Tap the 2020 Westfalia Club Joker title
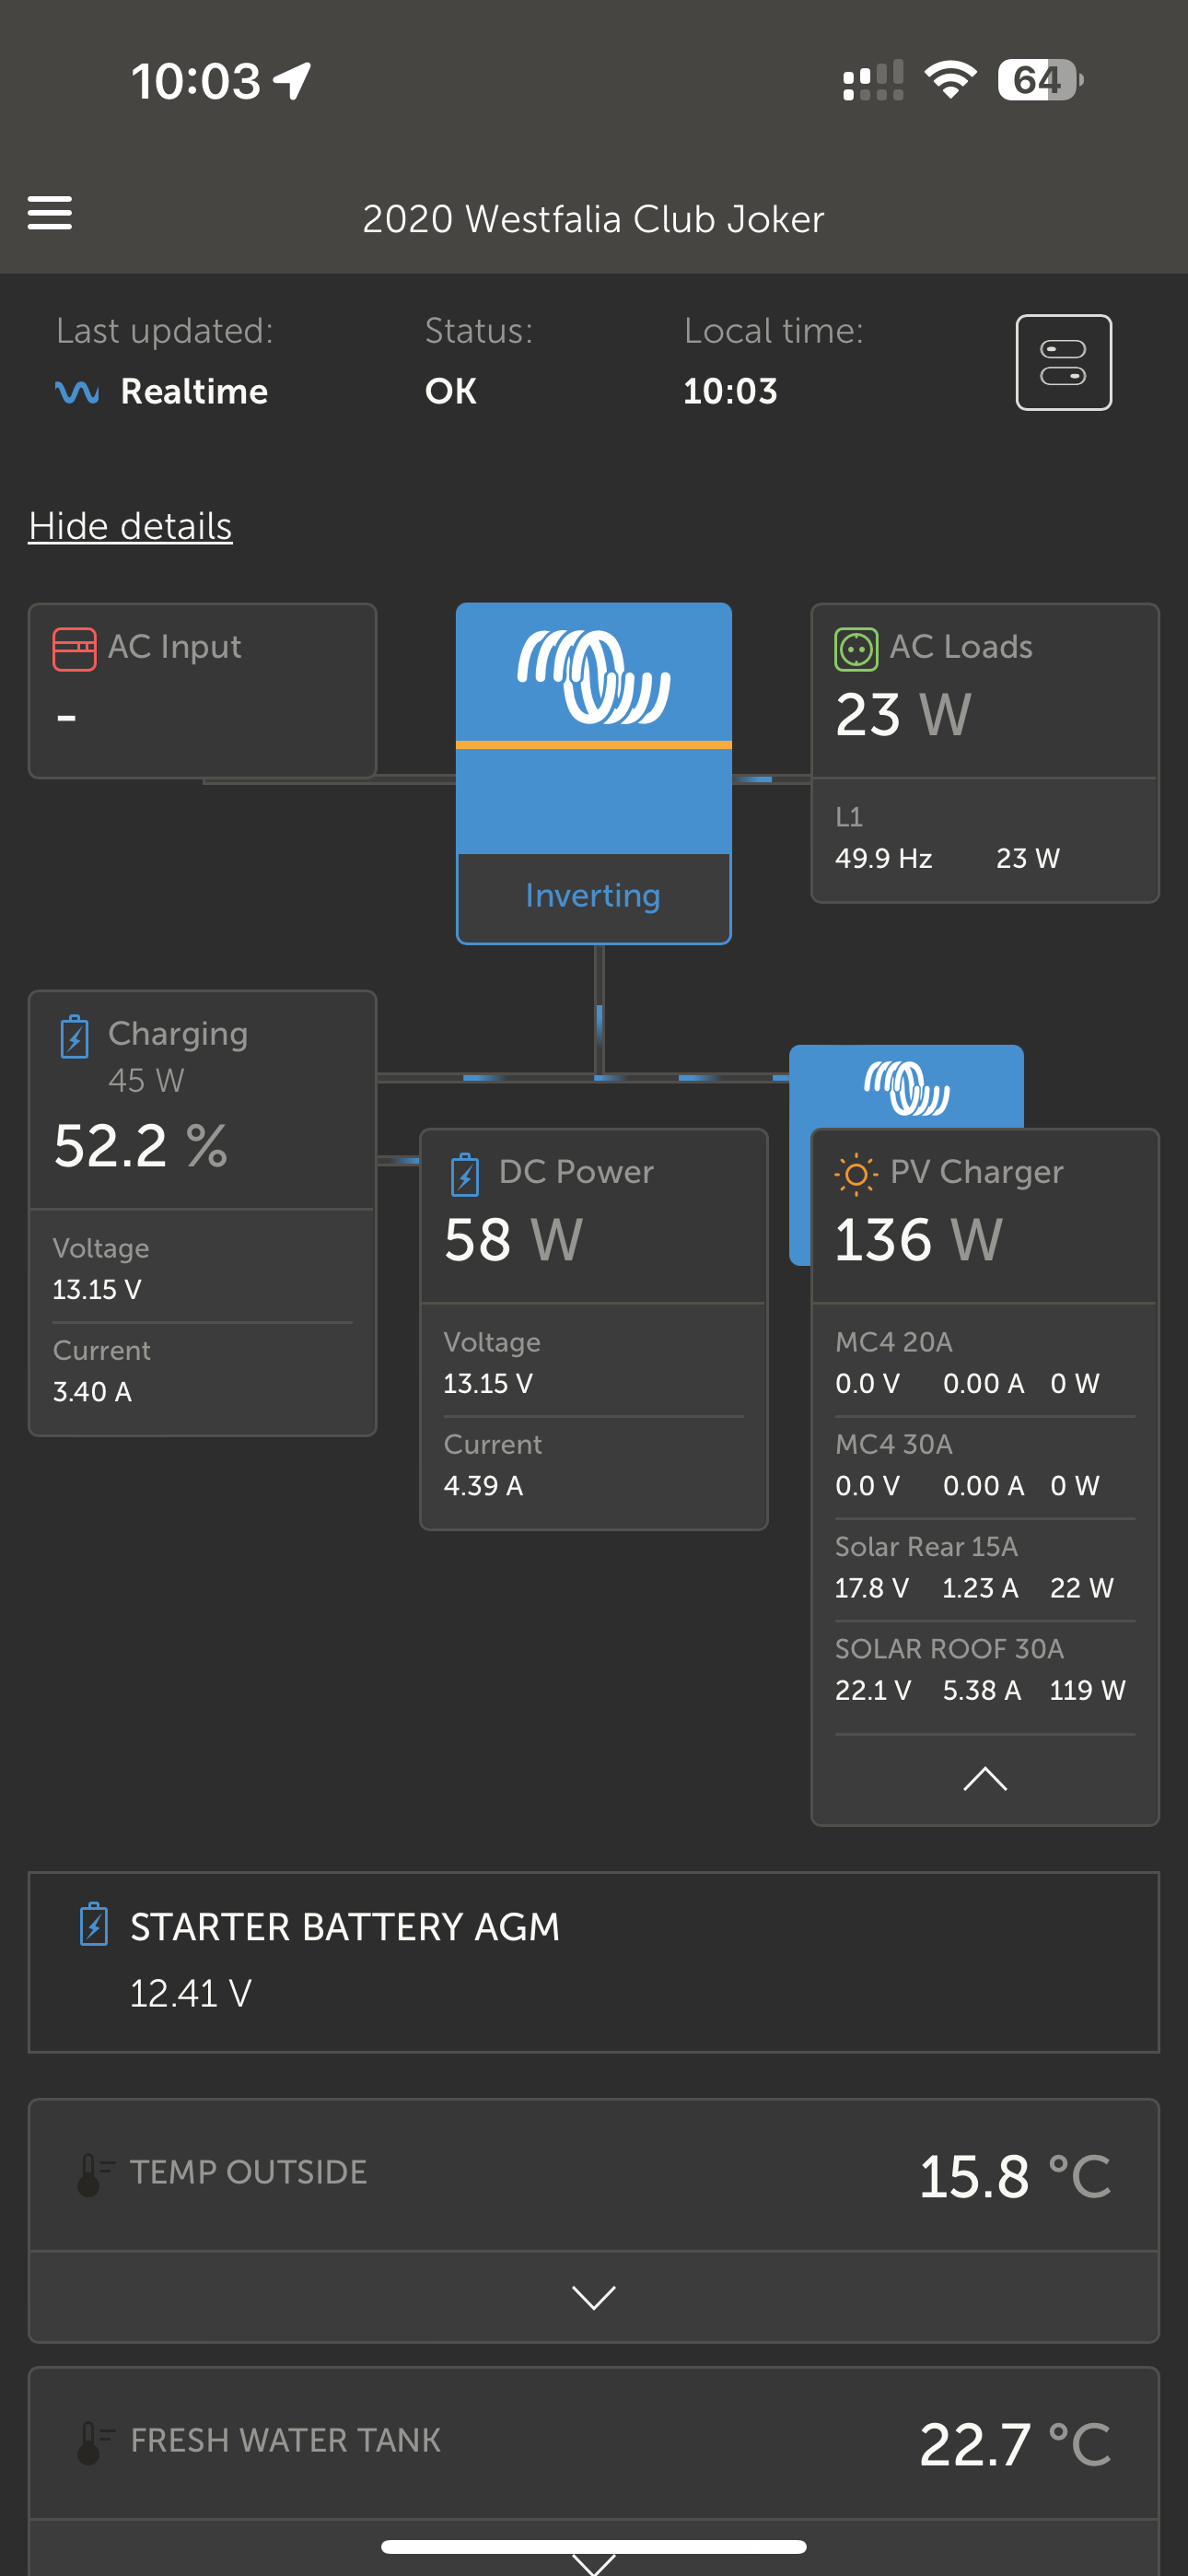The width and height of the screenshot is (1188, 2576). click(593, 219)
